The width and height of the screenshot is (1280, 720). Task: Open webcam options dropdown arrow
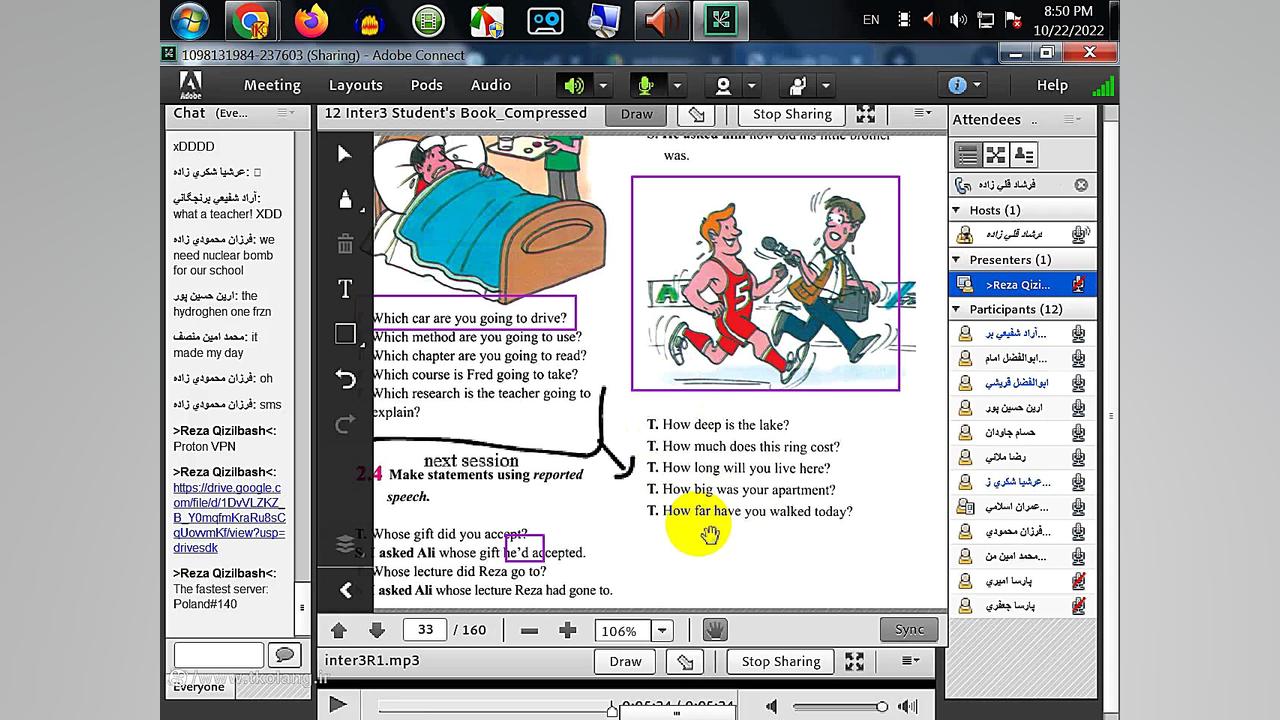tap(751, 85)
